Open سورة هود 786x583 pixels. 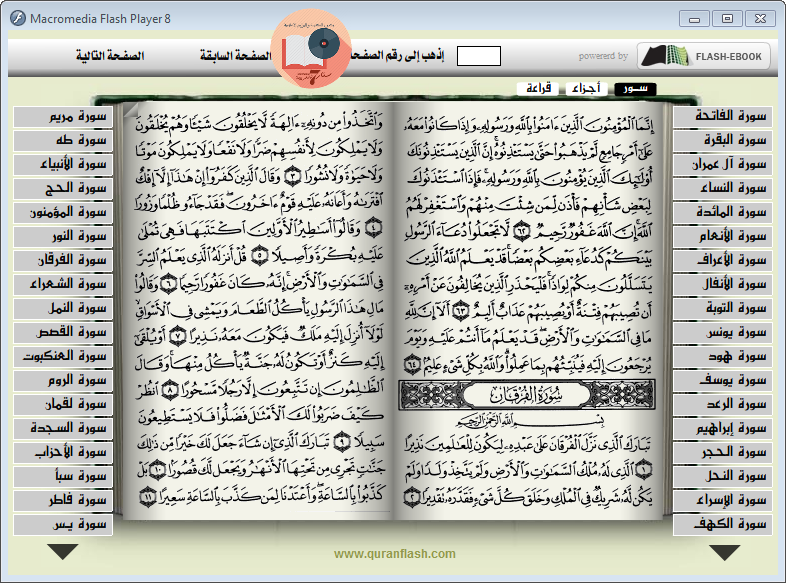722,356
